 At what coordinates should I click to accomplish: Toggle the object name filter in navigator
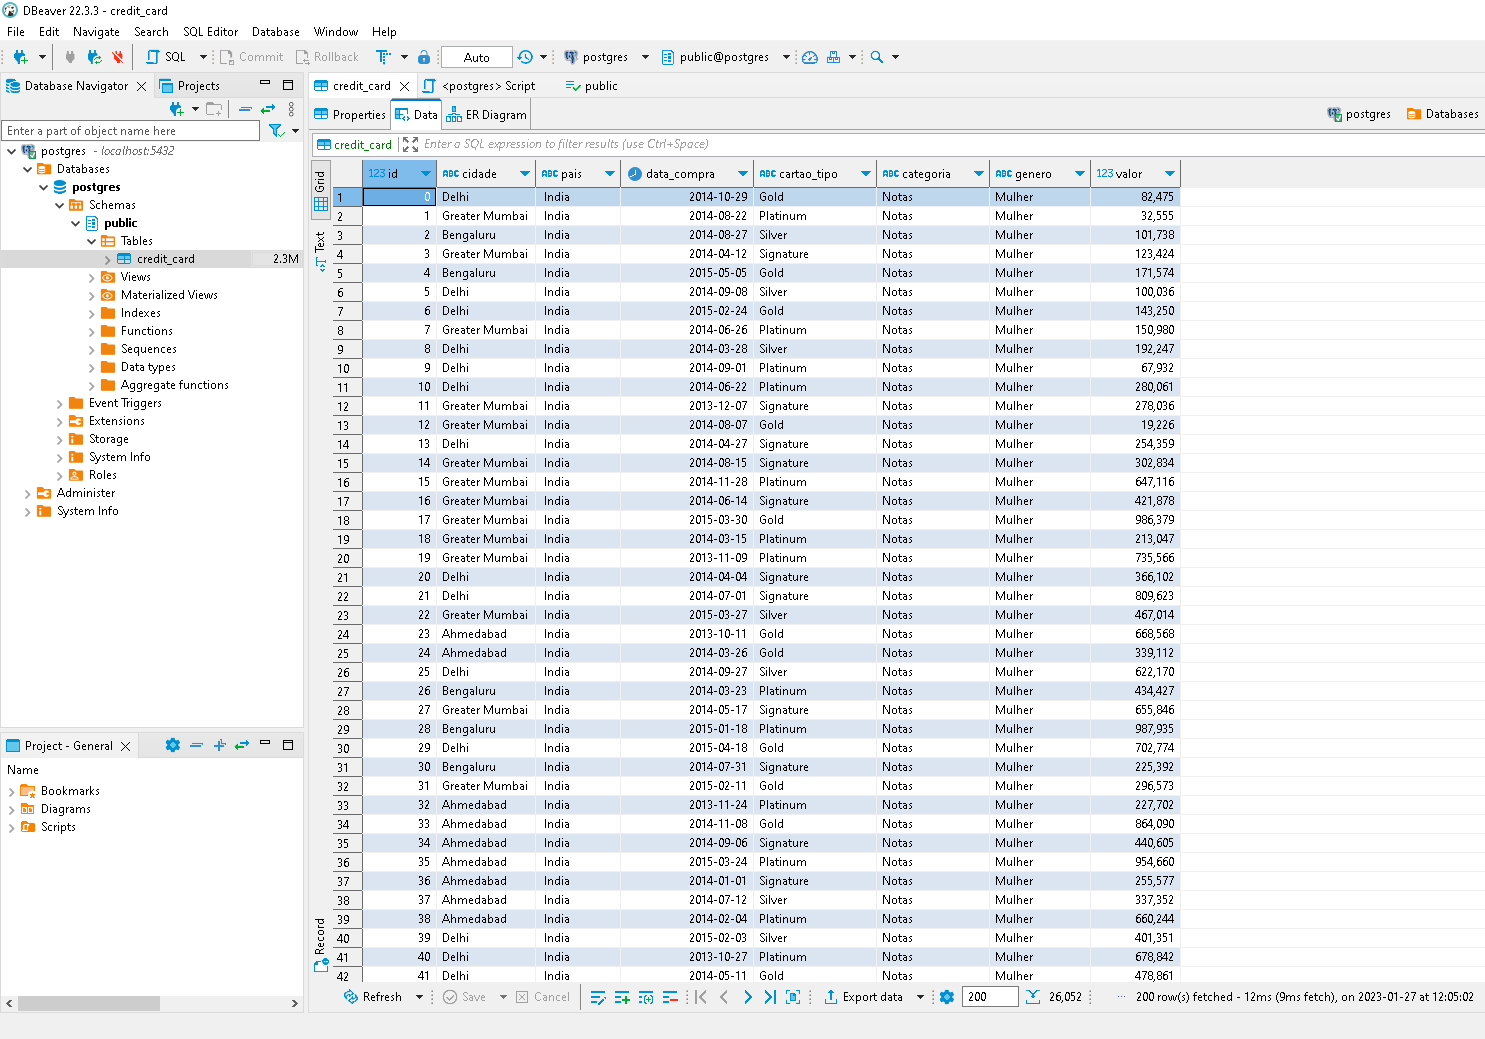click(275, 130)
